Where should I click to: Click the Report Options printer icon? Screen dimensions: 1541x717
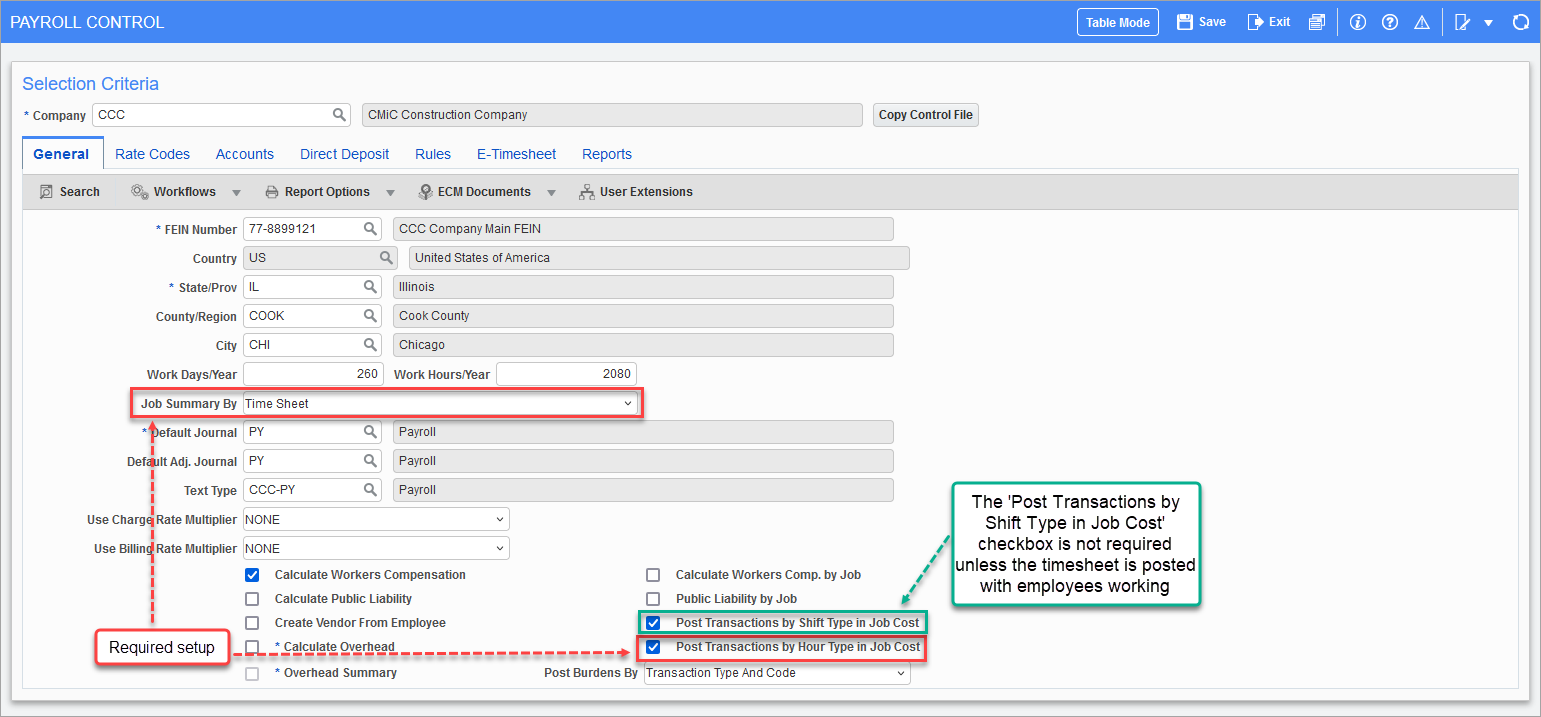272,191
